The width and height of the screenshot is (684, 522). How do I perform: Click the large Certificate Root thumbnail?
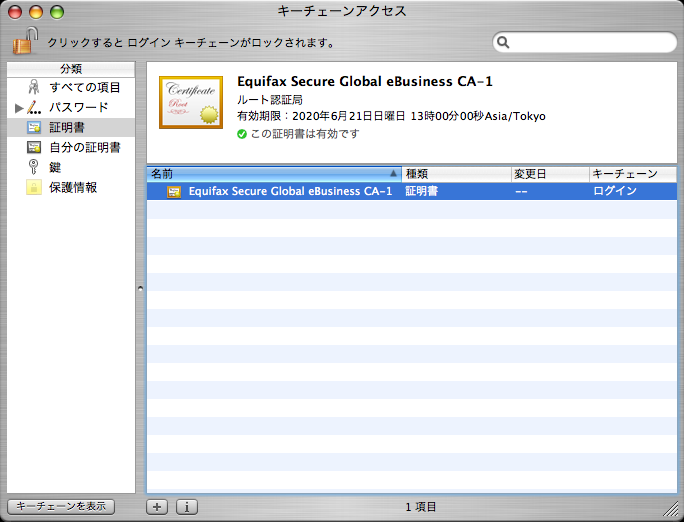click(x=191, y=102)
